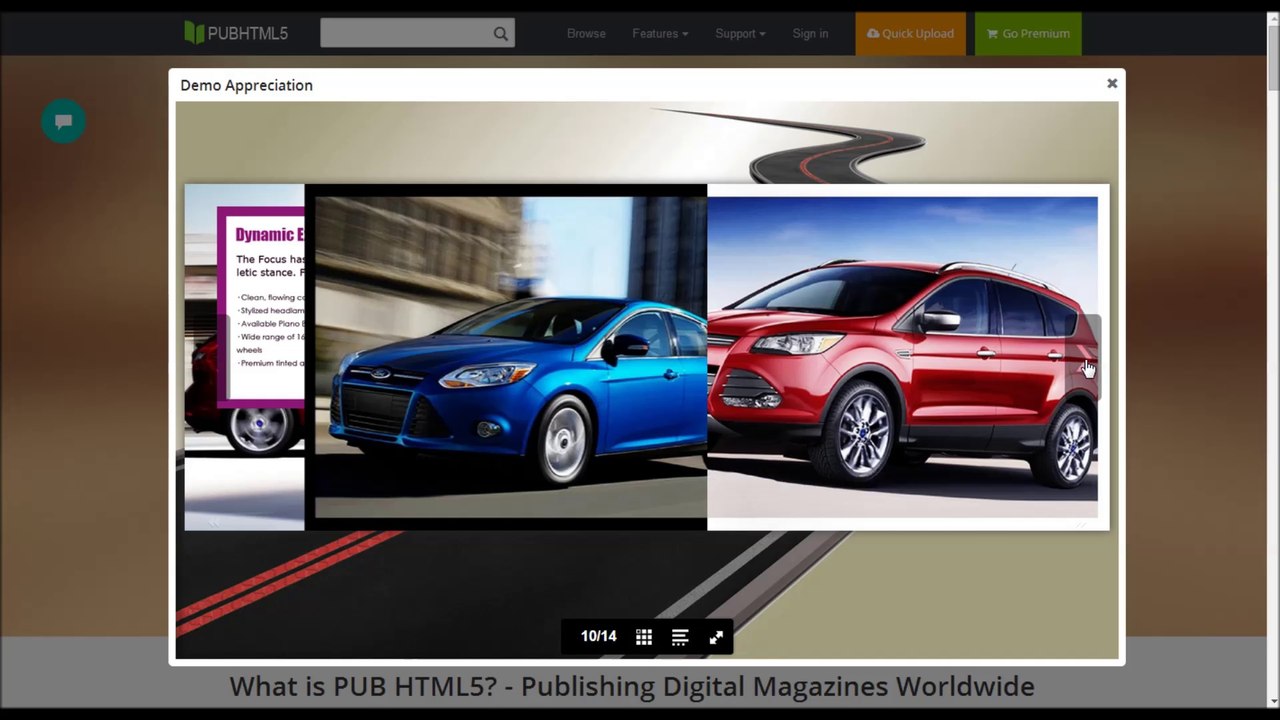Open the Sign in link
Viewport: 1280px width, 720px height.
(x=810, y=33)
